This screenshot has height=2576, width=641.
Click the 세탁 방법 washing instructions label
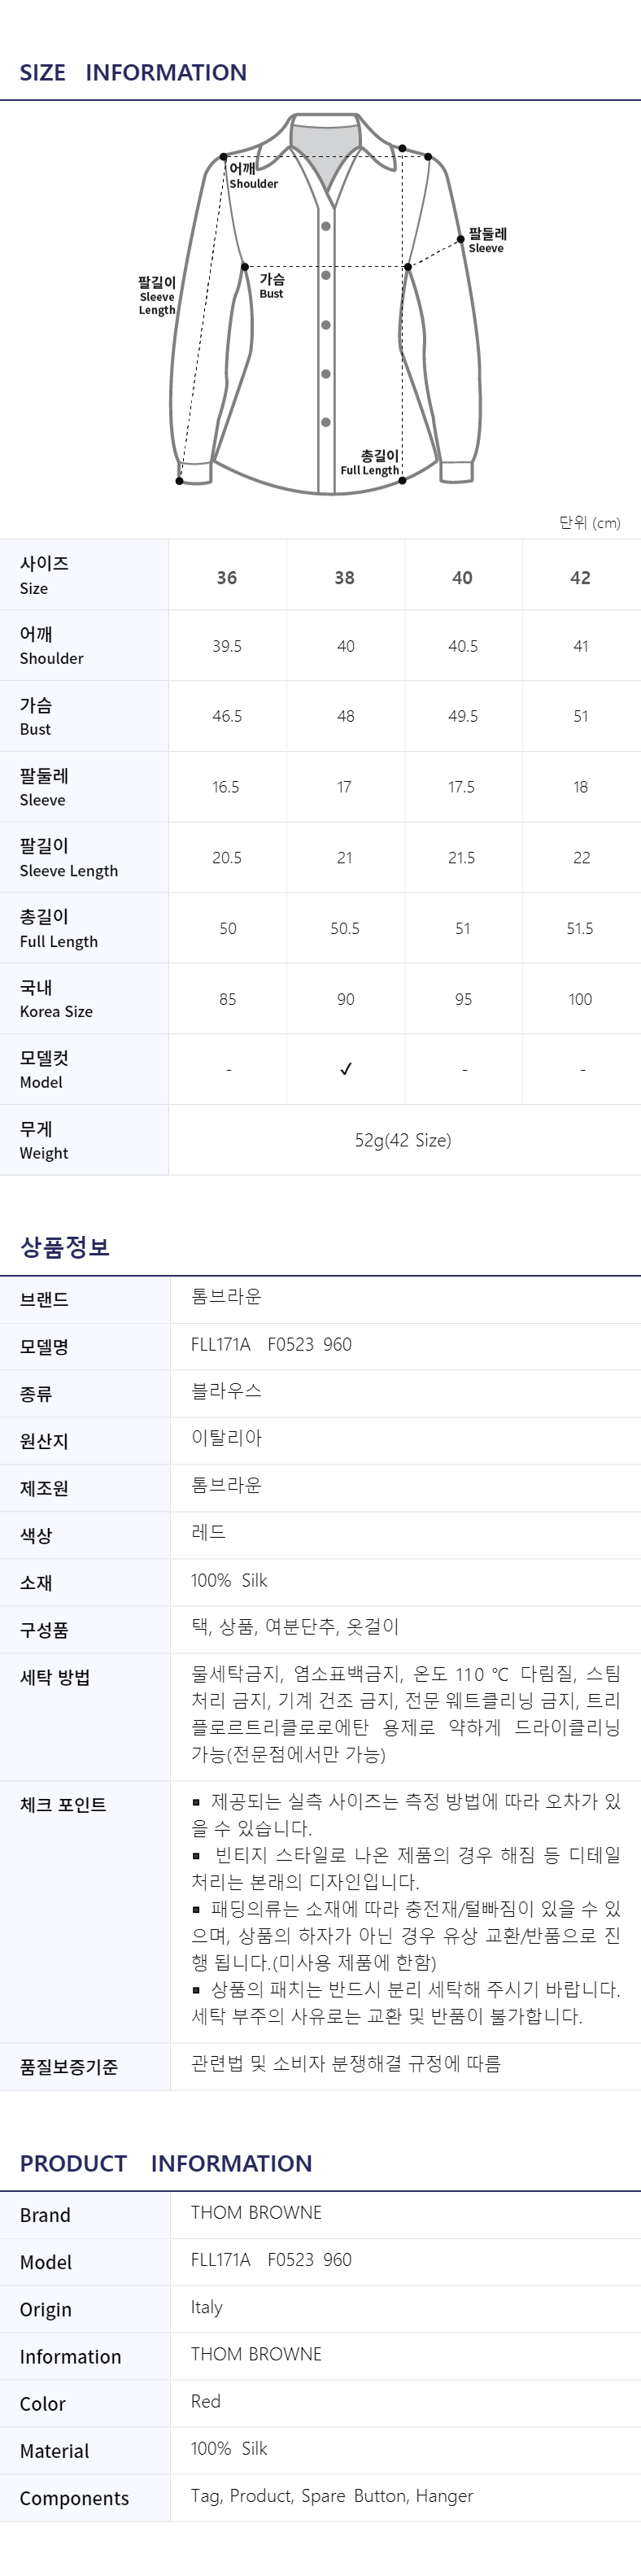pyautogui.click(x=55, y=1677)
